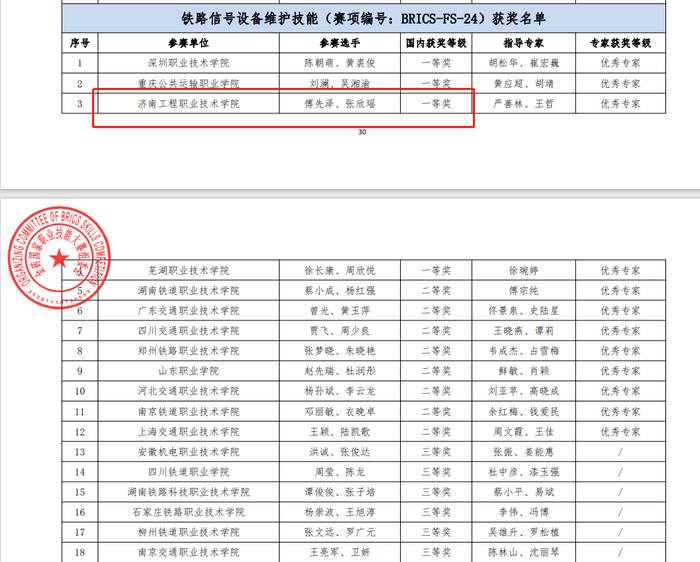Select the cell 周莹、陈龙
The height and width of the screenshot is (562, 700).
[340, 472]
